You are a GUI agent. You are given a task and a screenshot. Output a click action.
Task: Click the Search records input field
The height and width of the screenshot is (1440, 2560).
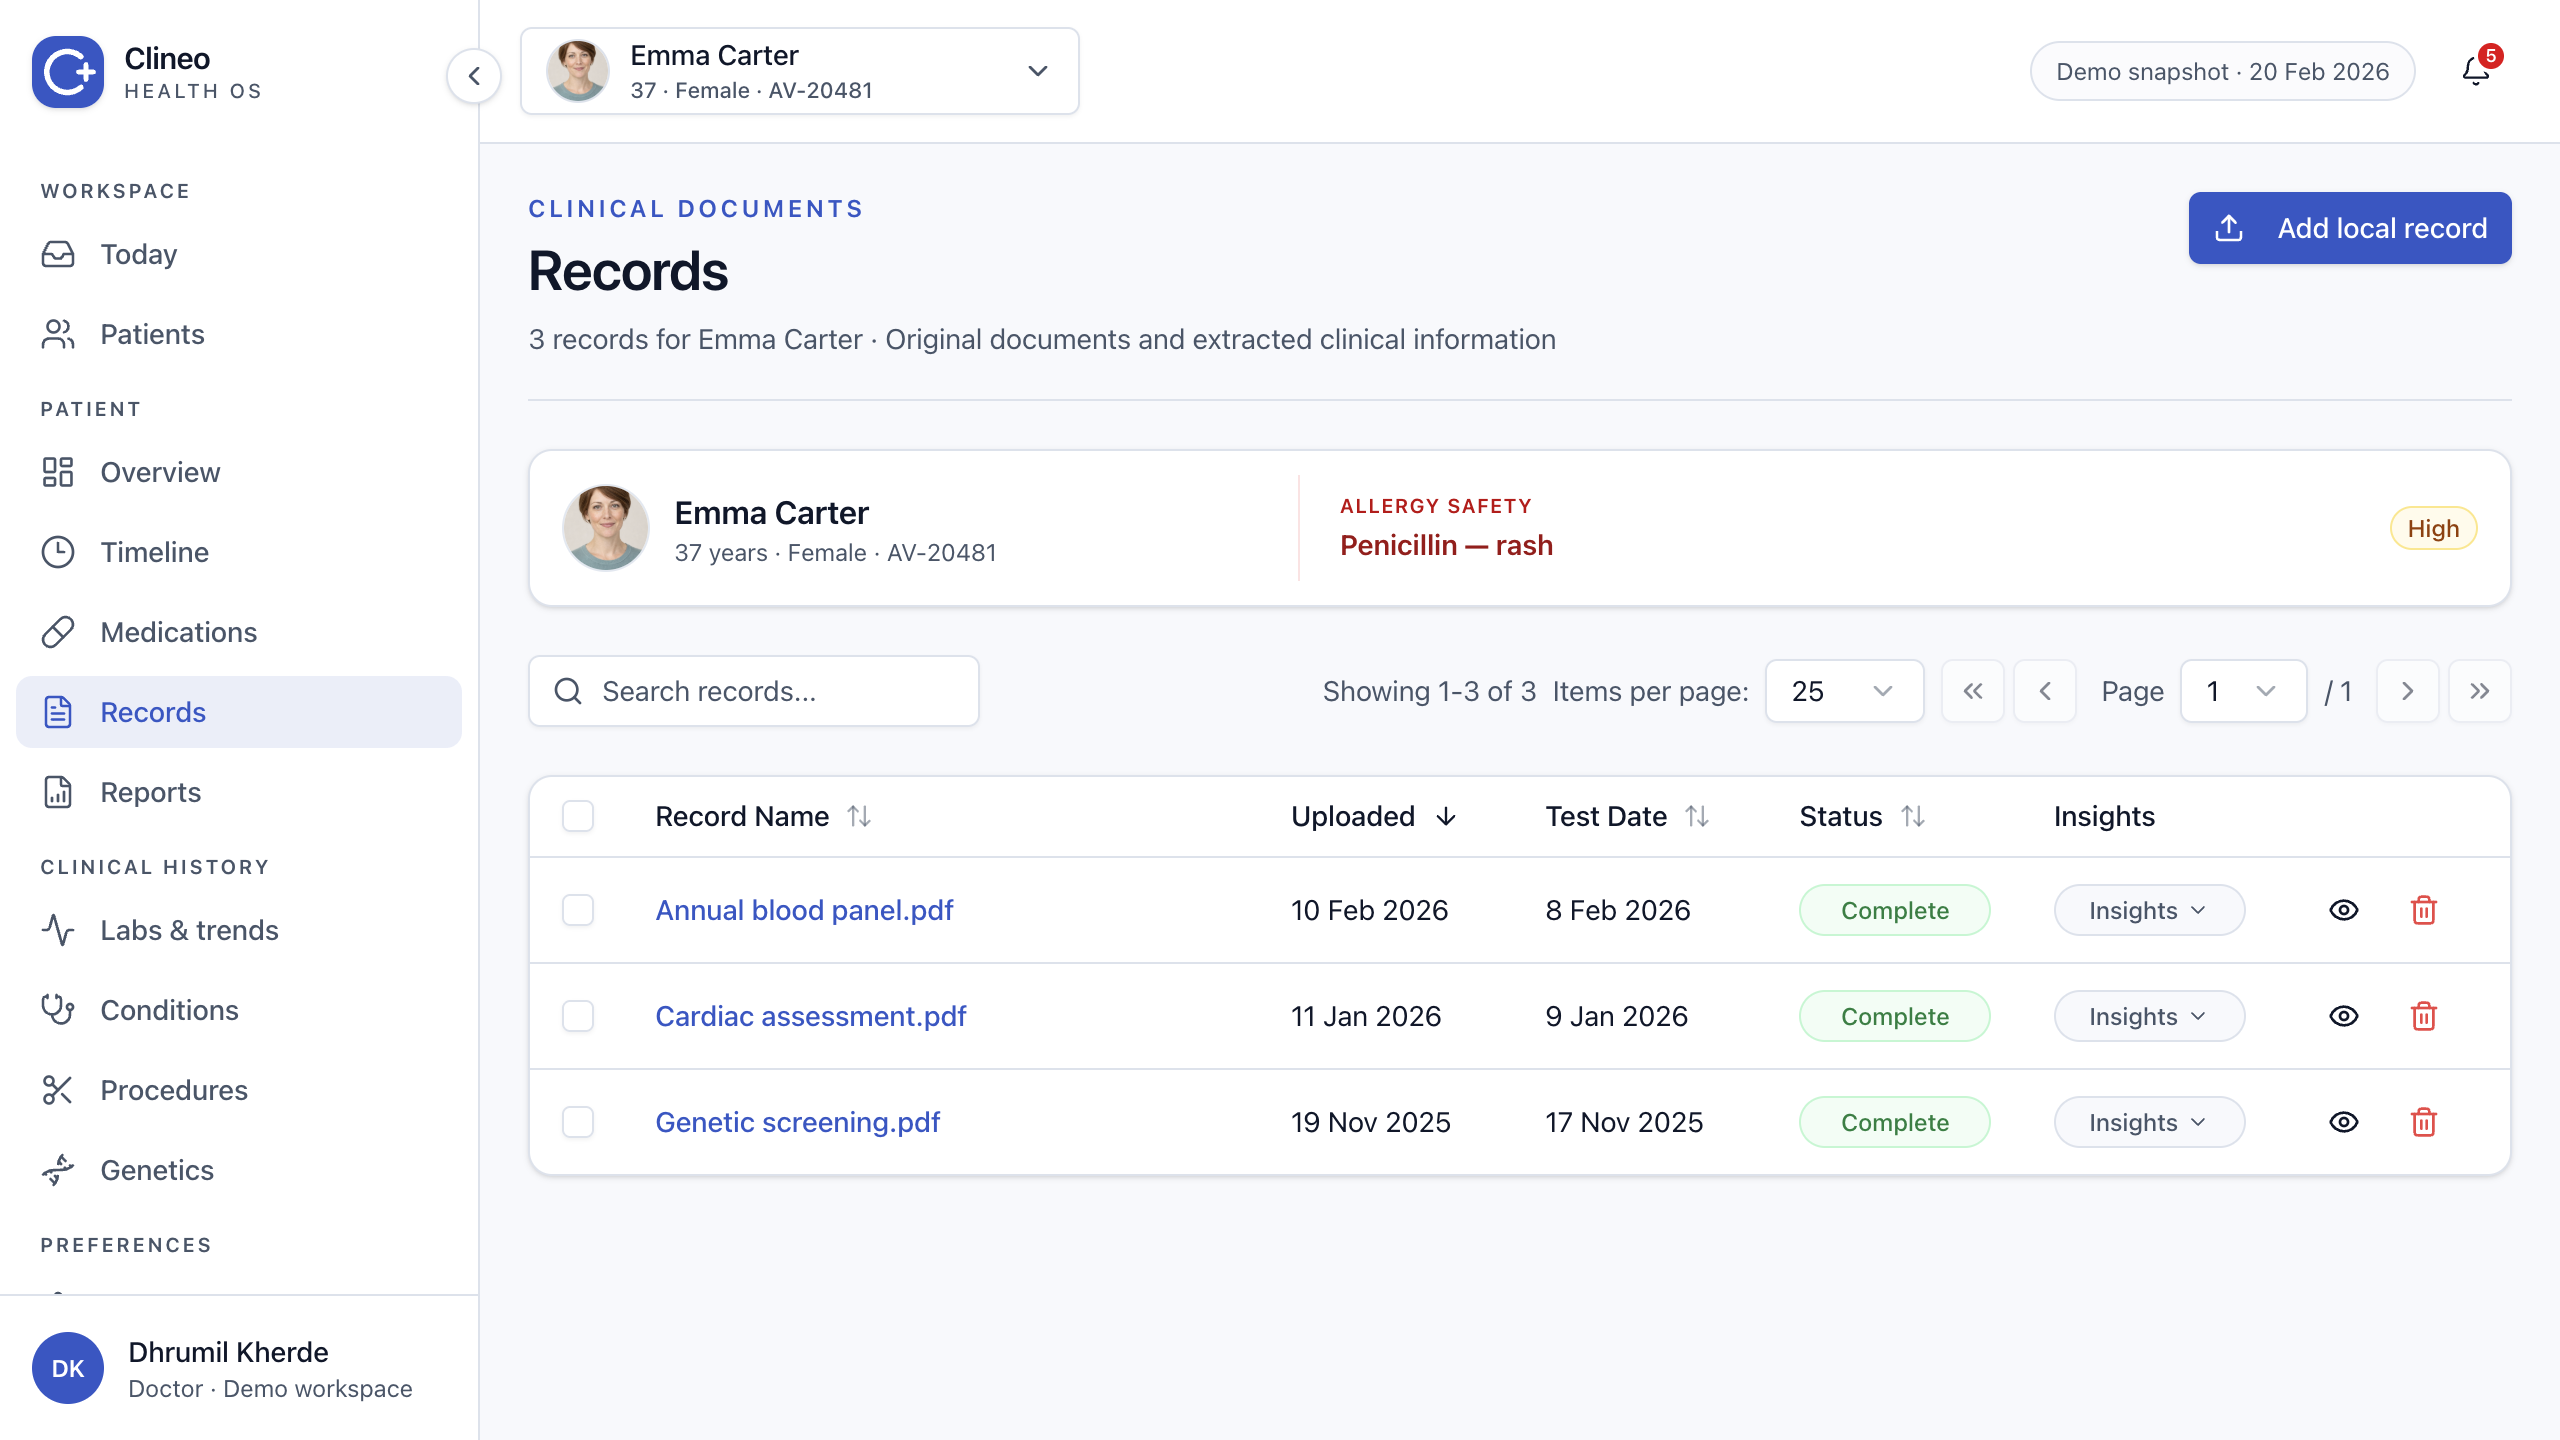tap(754, 691)
